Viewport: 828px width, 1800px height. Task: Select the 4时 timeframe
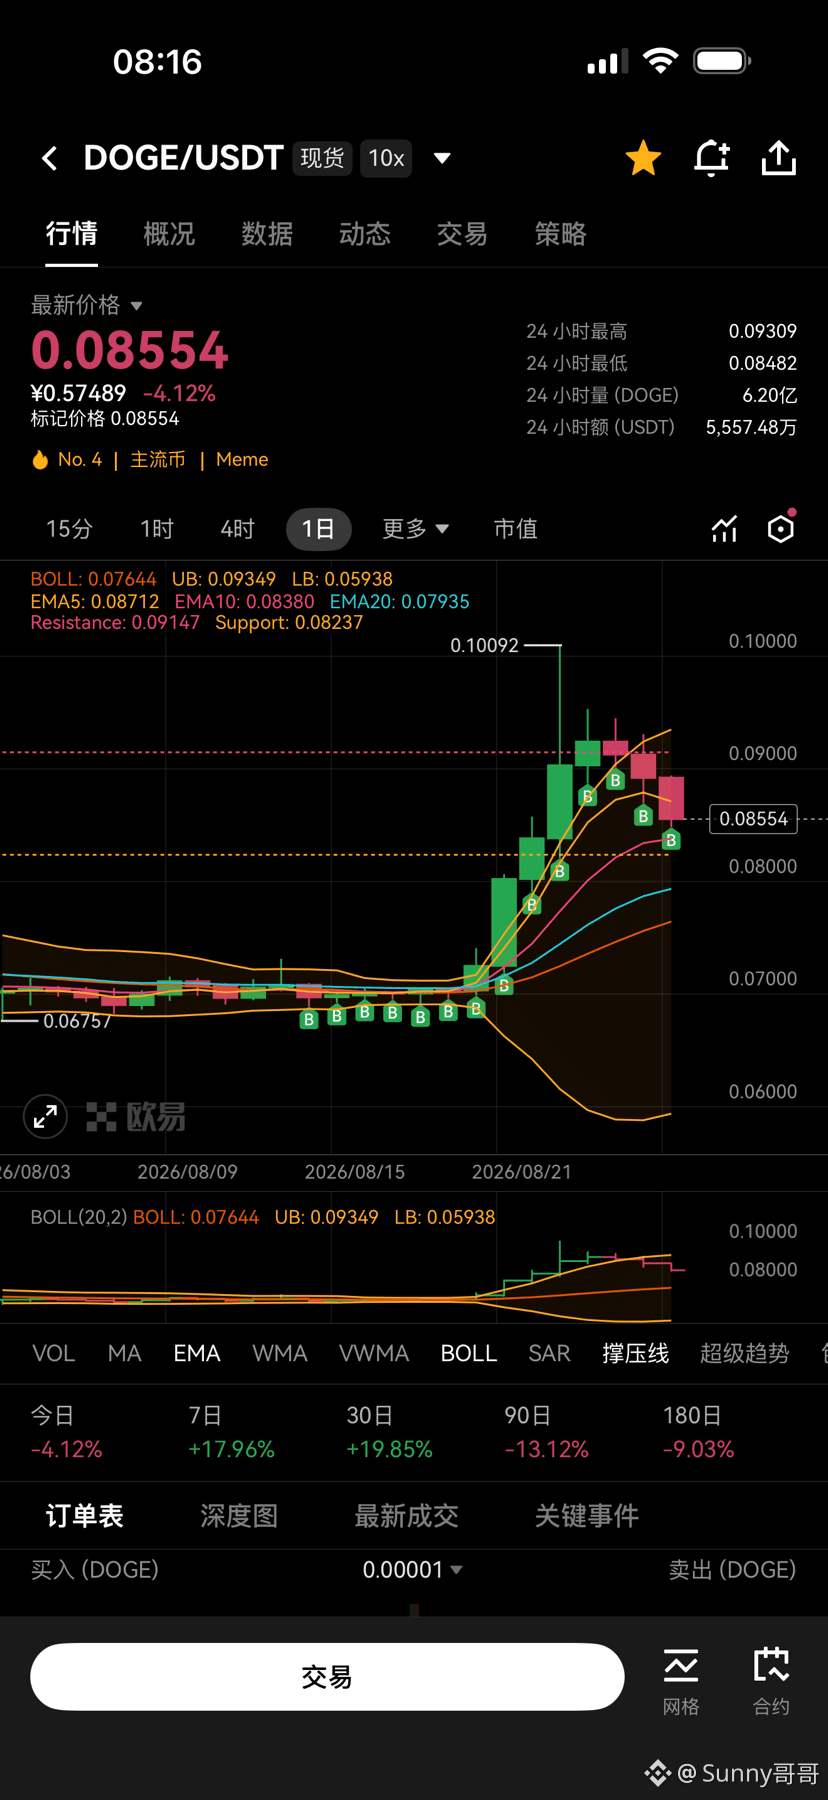click(237, 529)
